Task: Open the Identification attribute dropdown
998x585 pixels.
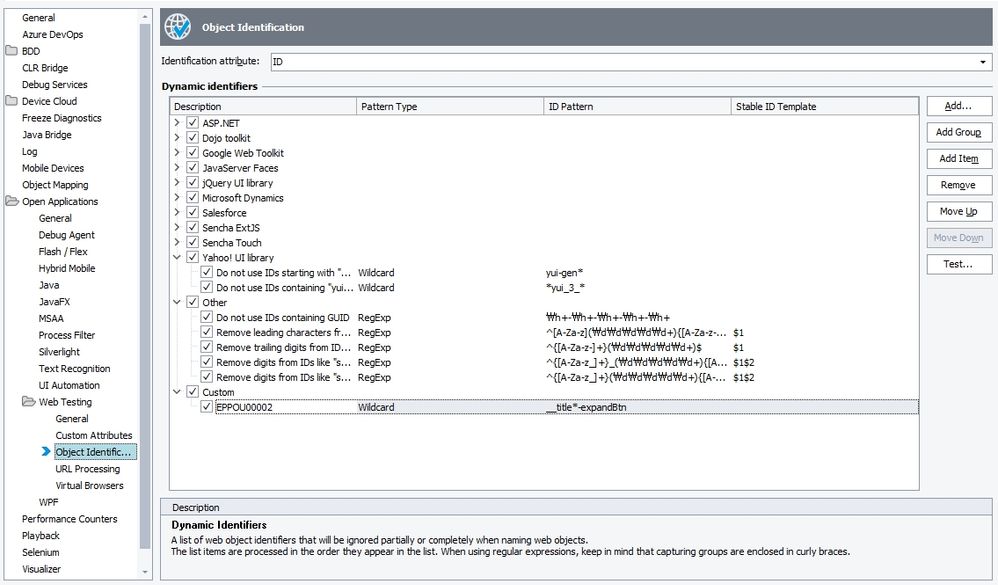Action: pyautogui.click(x=982, y=62)
